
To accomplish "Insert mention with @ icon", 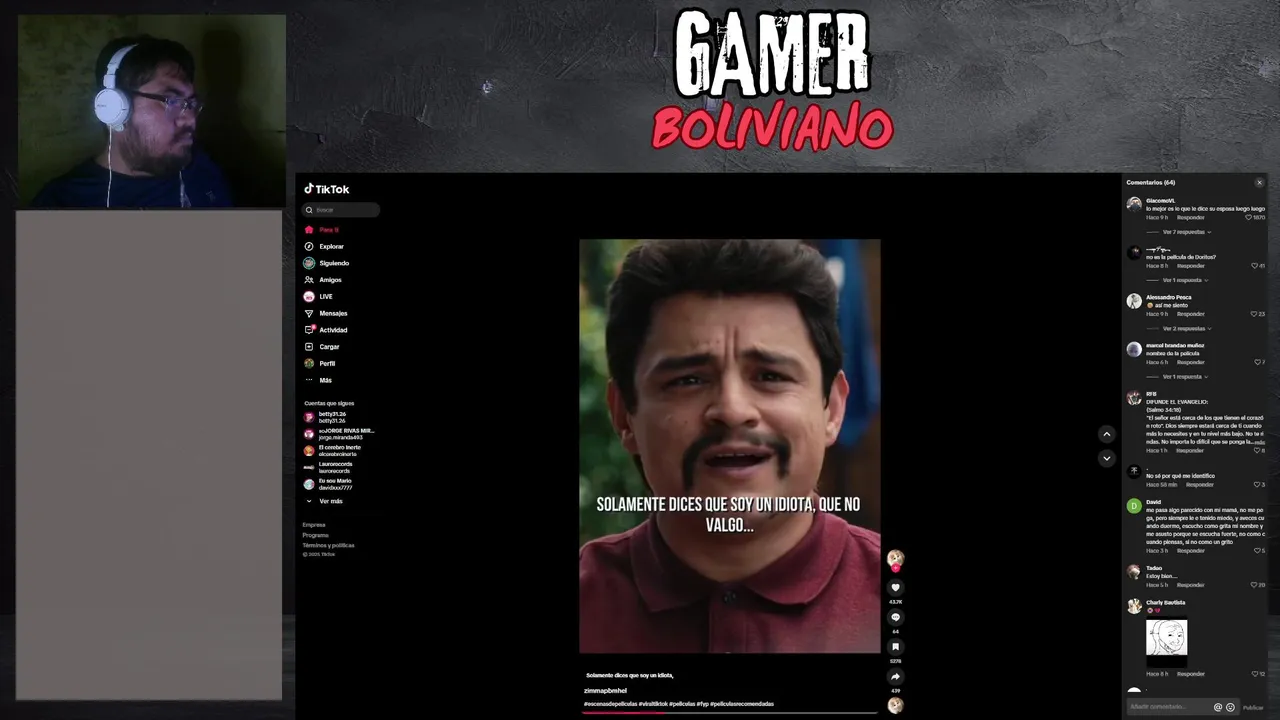I will pyautogui.click(x=1218, y=707).
